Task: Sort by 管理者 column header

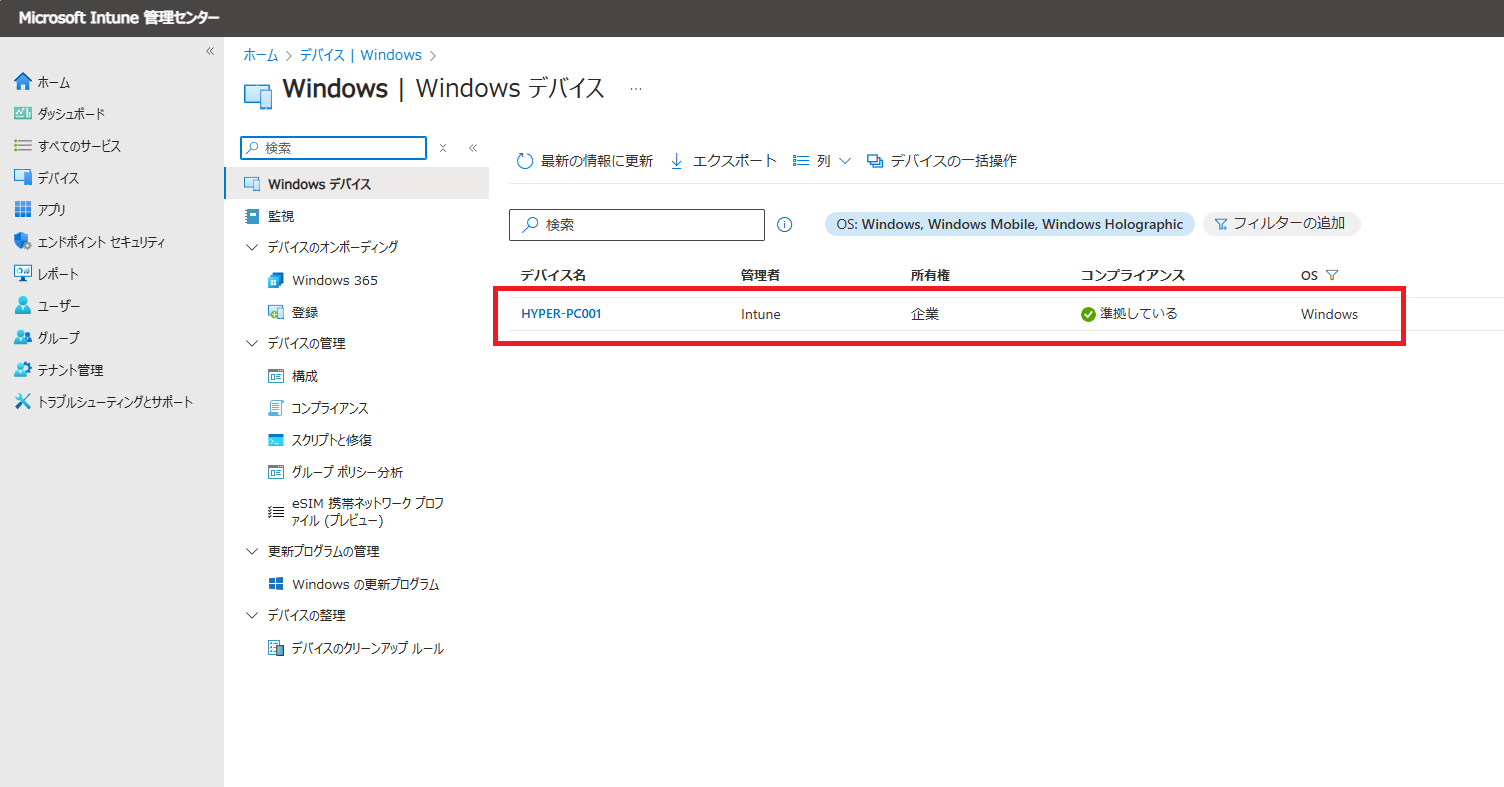Action: [x=760, y=275]
